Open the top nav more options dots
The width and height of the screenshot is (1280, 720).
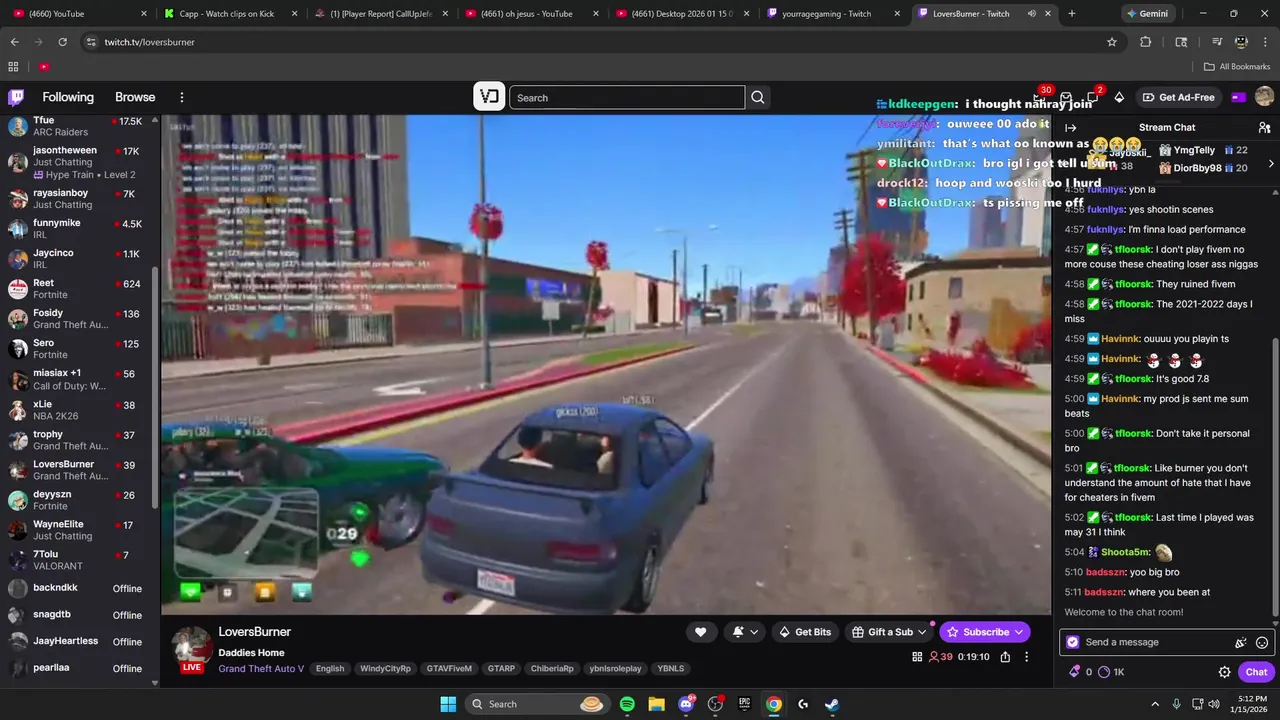pos(182,97)
